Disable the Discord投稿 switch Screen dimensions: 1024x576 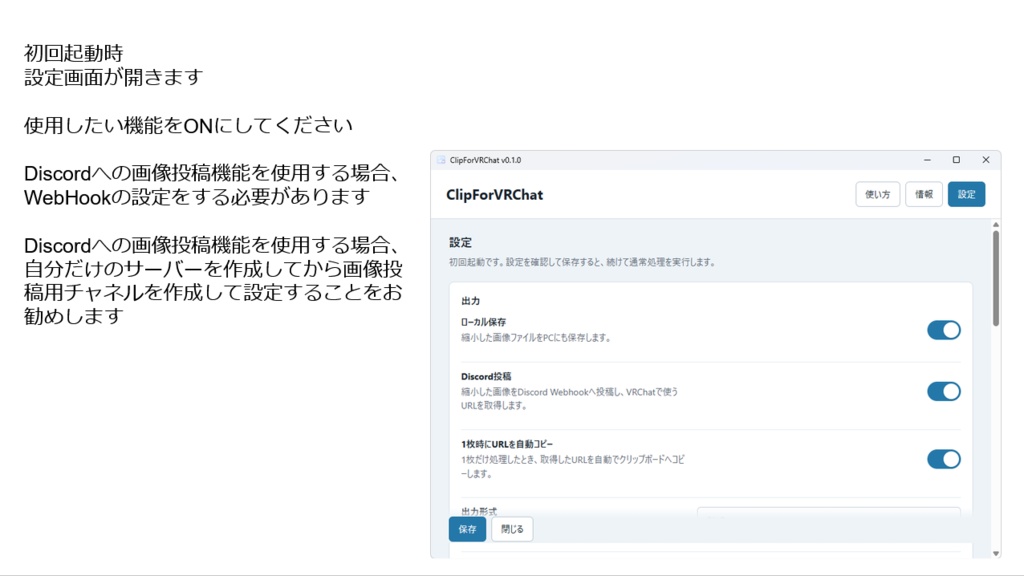click(944, 392)
